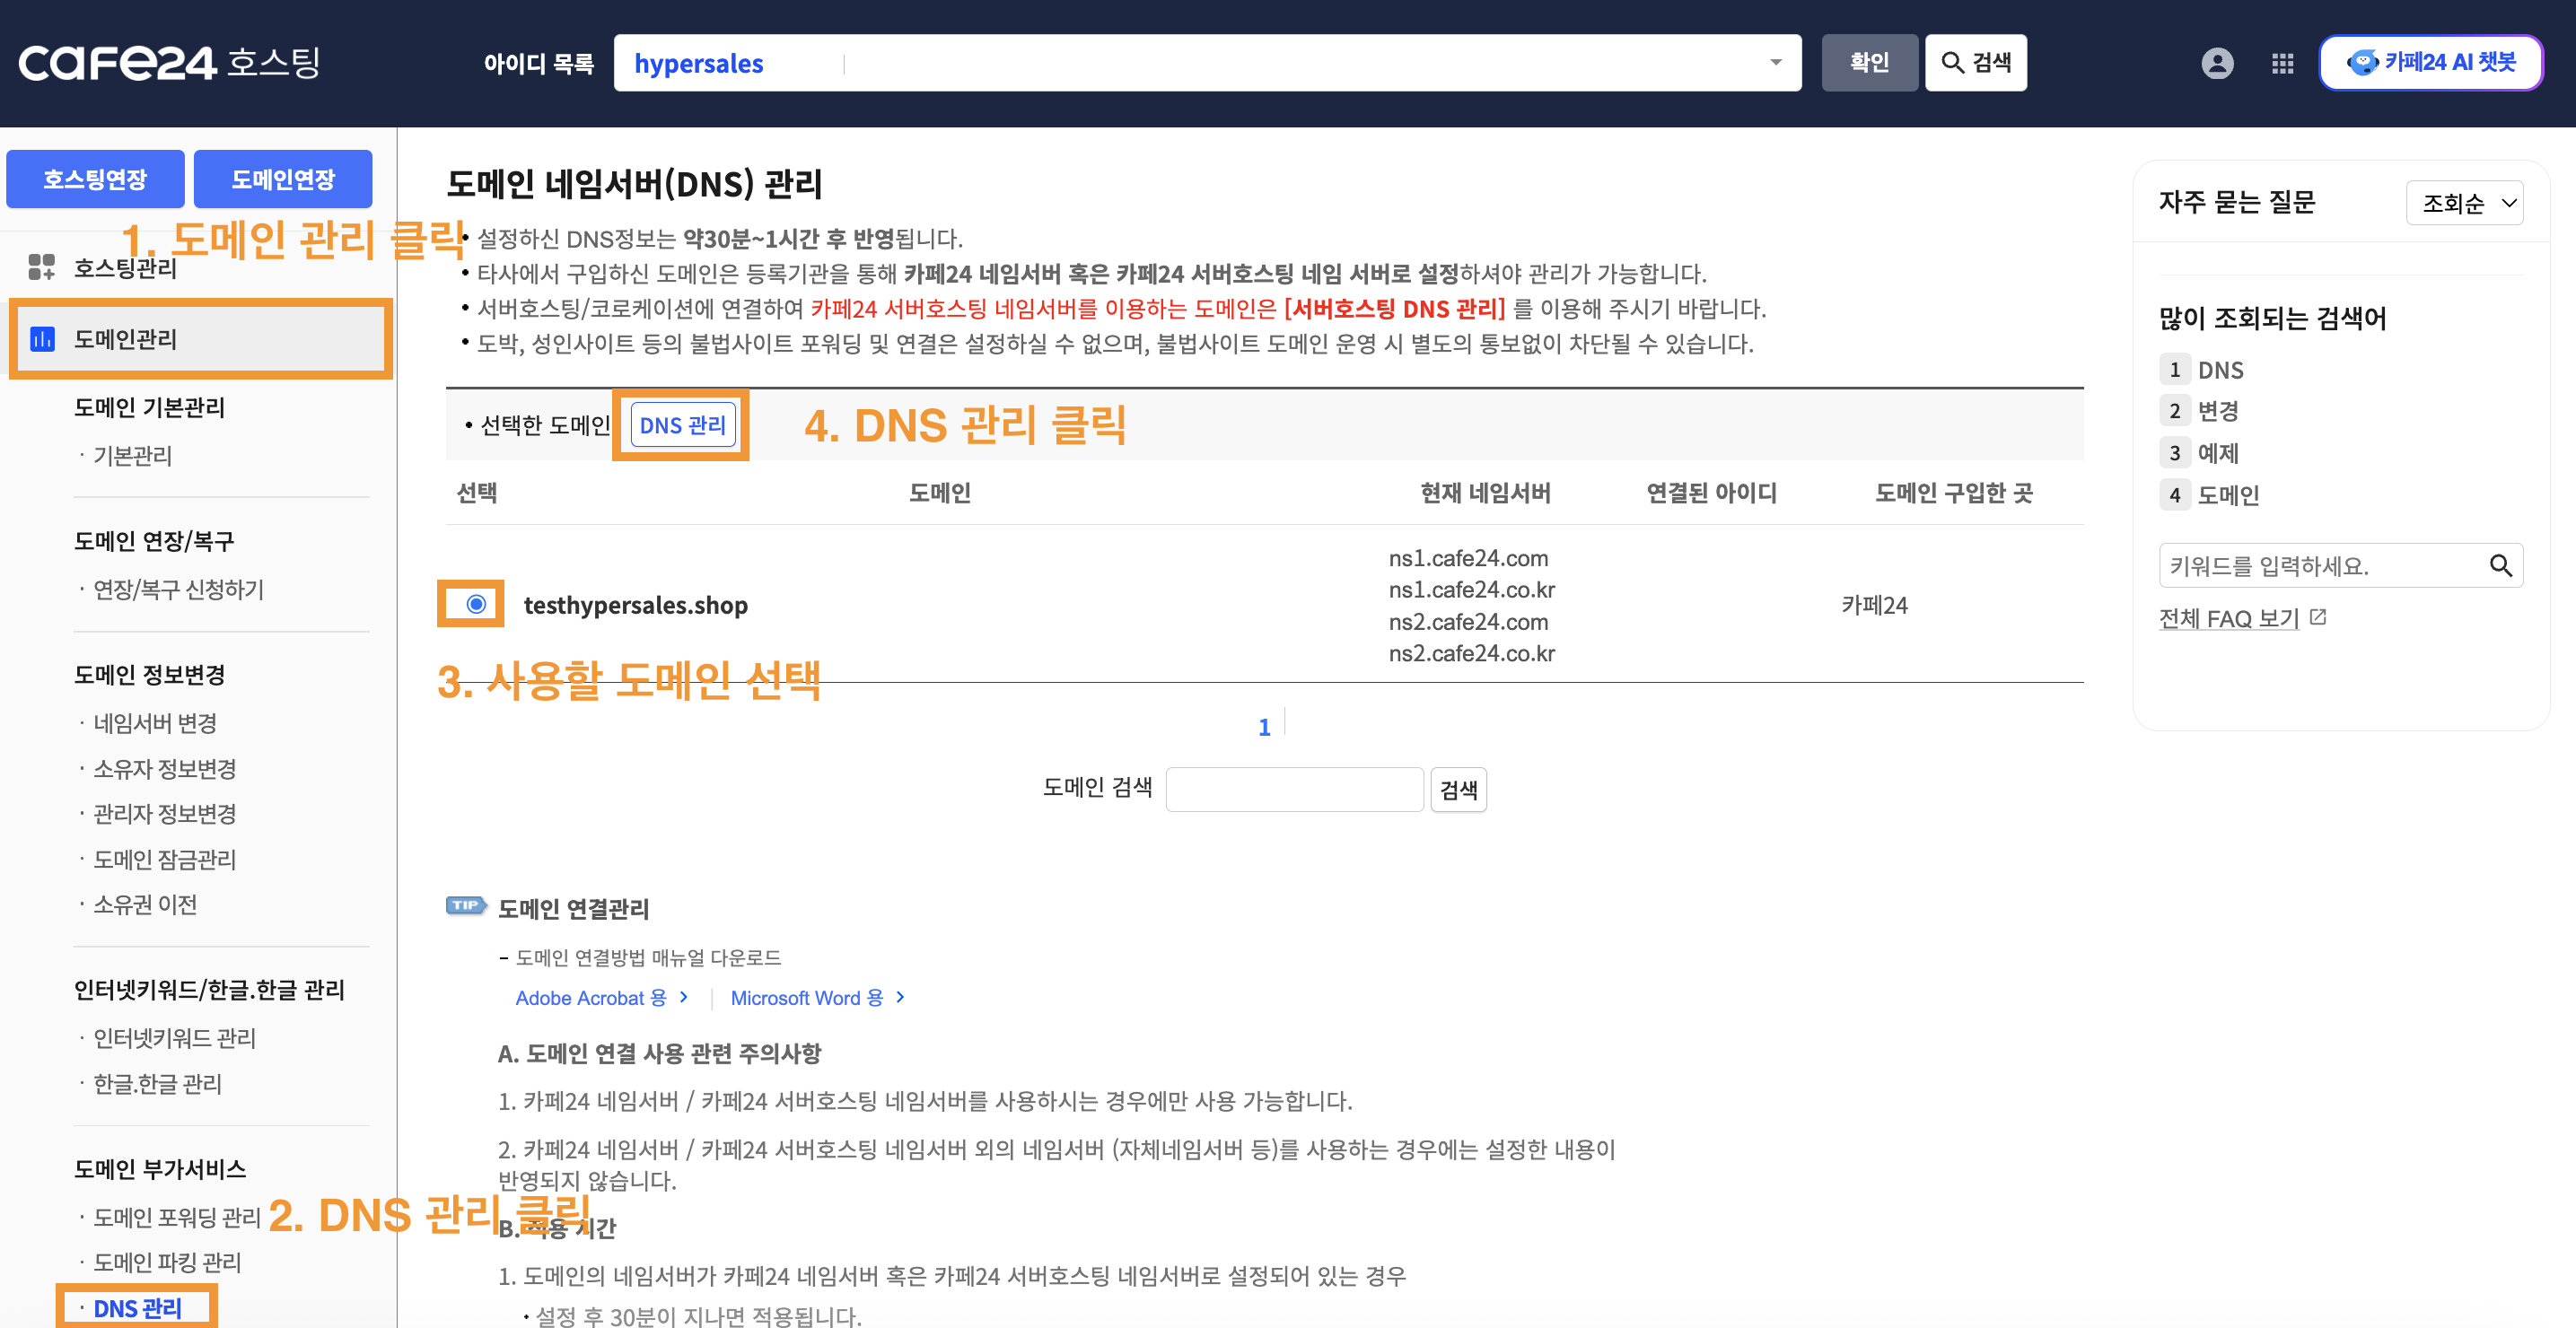Open DNS 관리 in sidebar menu
Viewport: 2576px width, 1328px height.
click(x=138, y=1308)
